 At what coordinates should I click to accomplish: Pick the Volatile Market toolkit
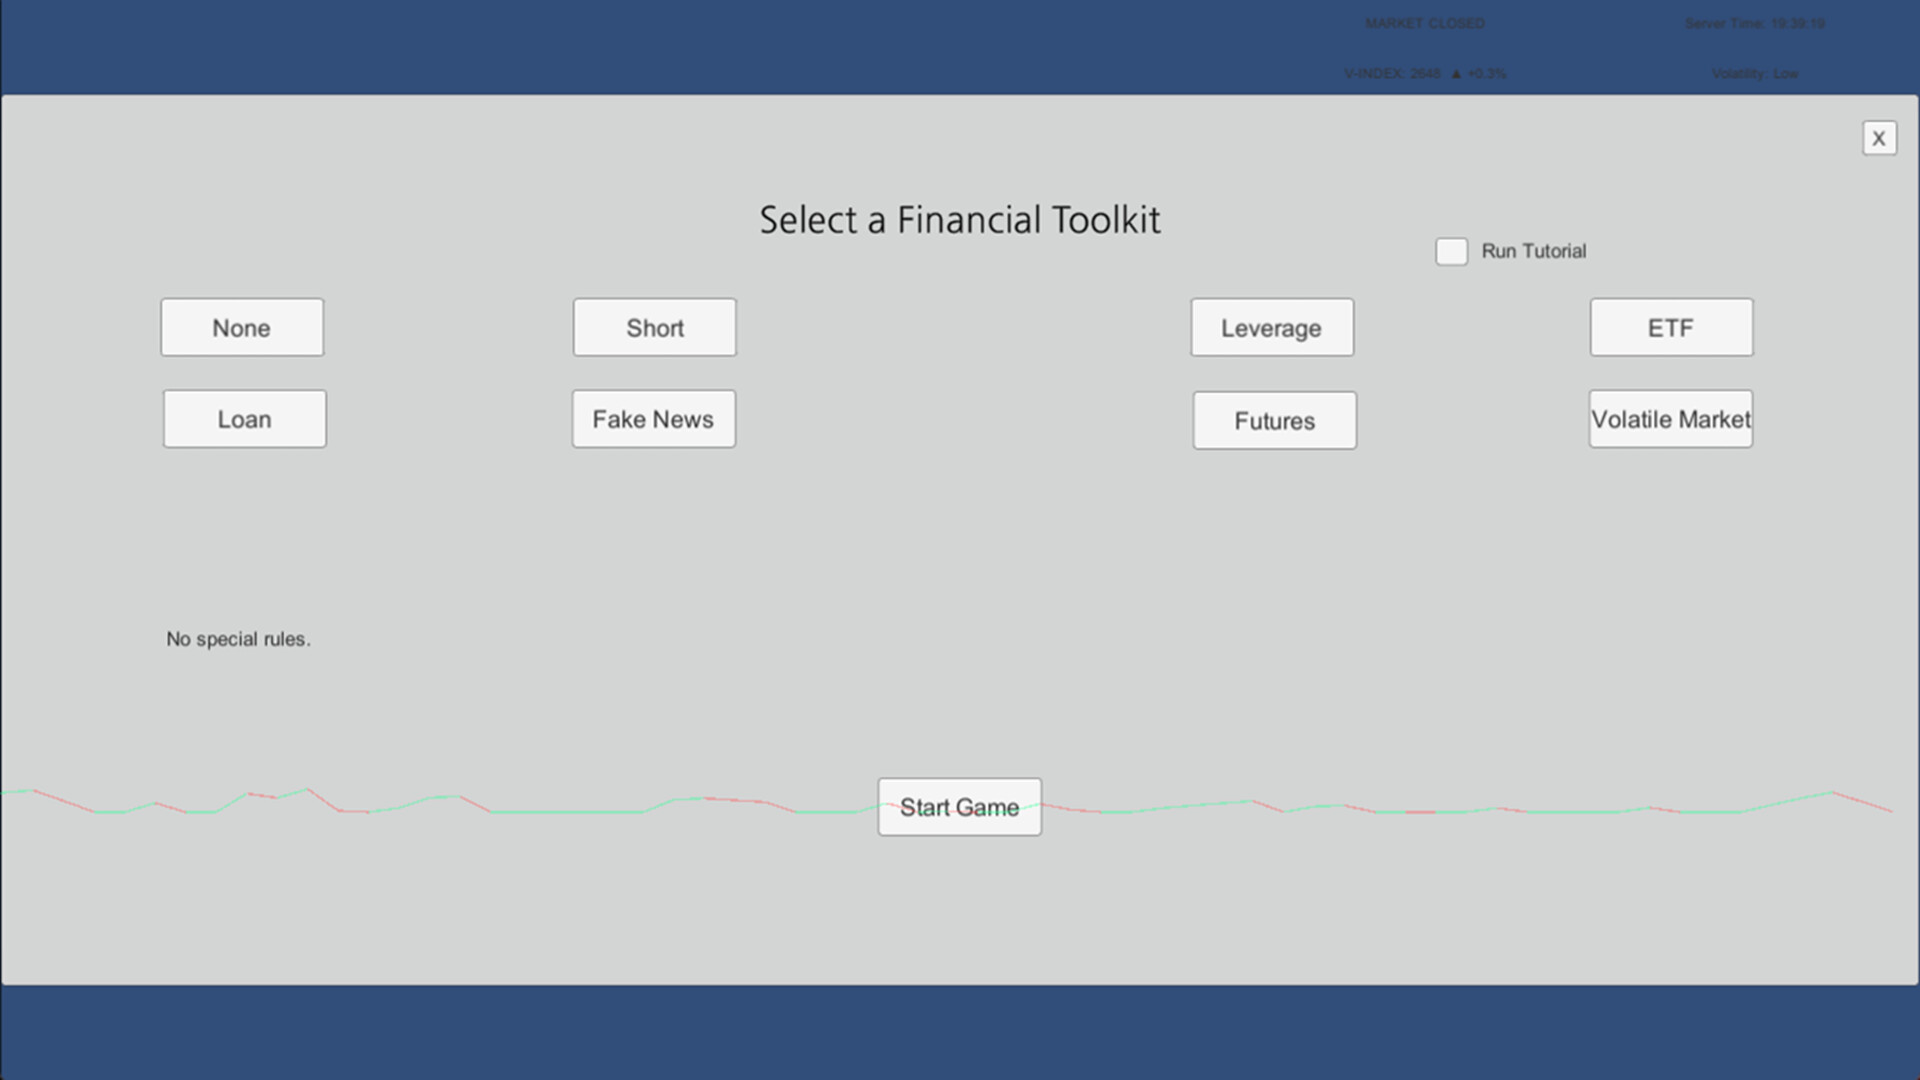pos(1670,419)
